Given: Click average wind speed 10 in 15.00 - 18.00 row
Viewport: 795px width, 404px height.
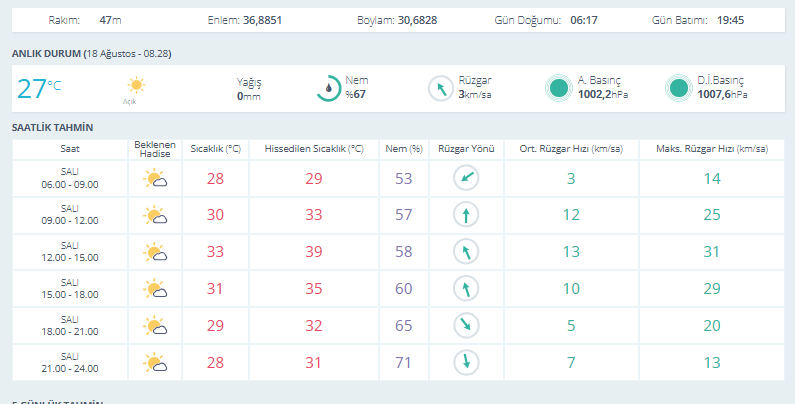Looking at the screenshot, I should [571, 288].
